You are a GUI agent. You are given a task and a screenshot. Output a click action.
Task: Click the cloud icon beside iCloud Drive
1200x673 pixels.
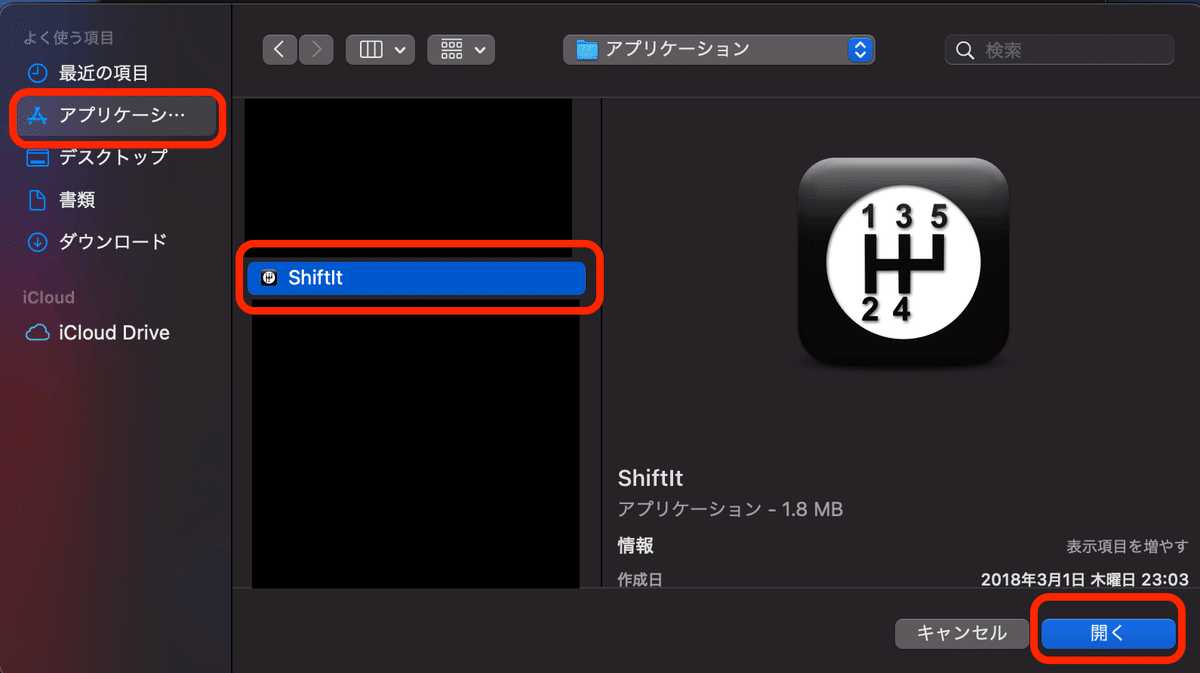pos(37,333)
